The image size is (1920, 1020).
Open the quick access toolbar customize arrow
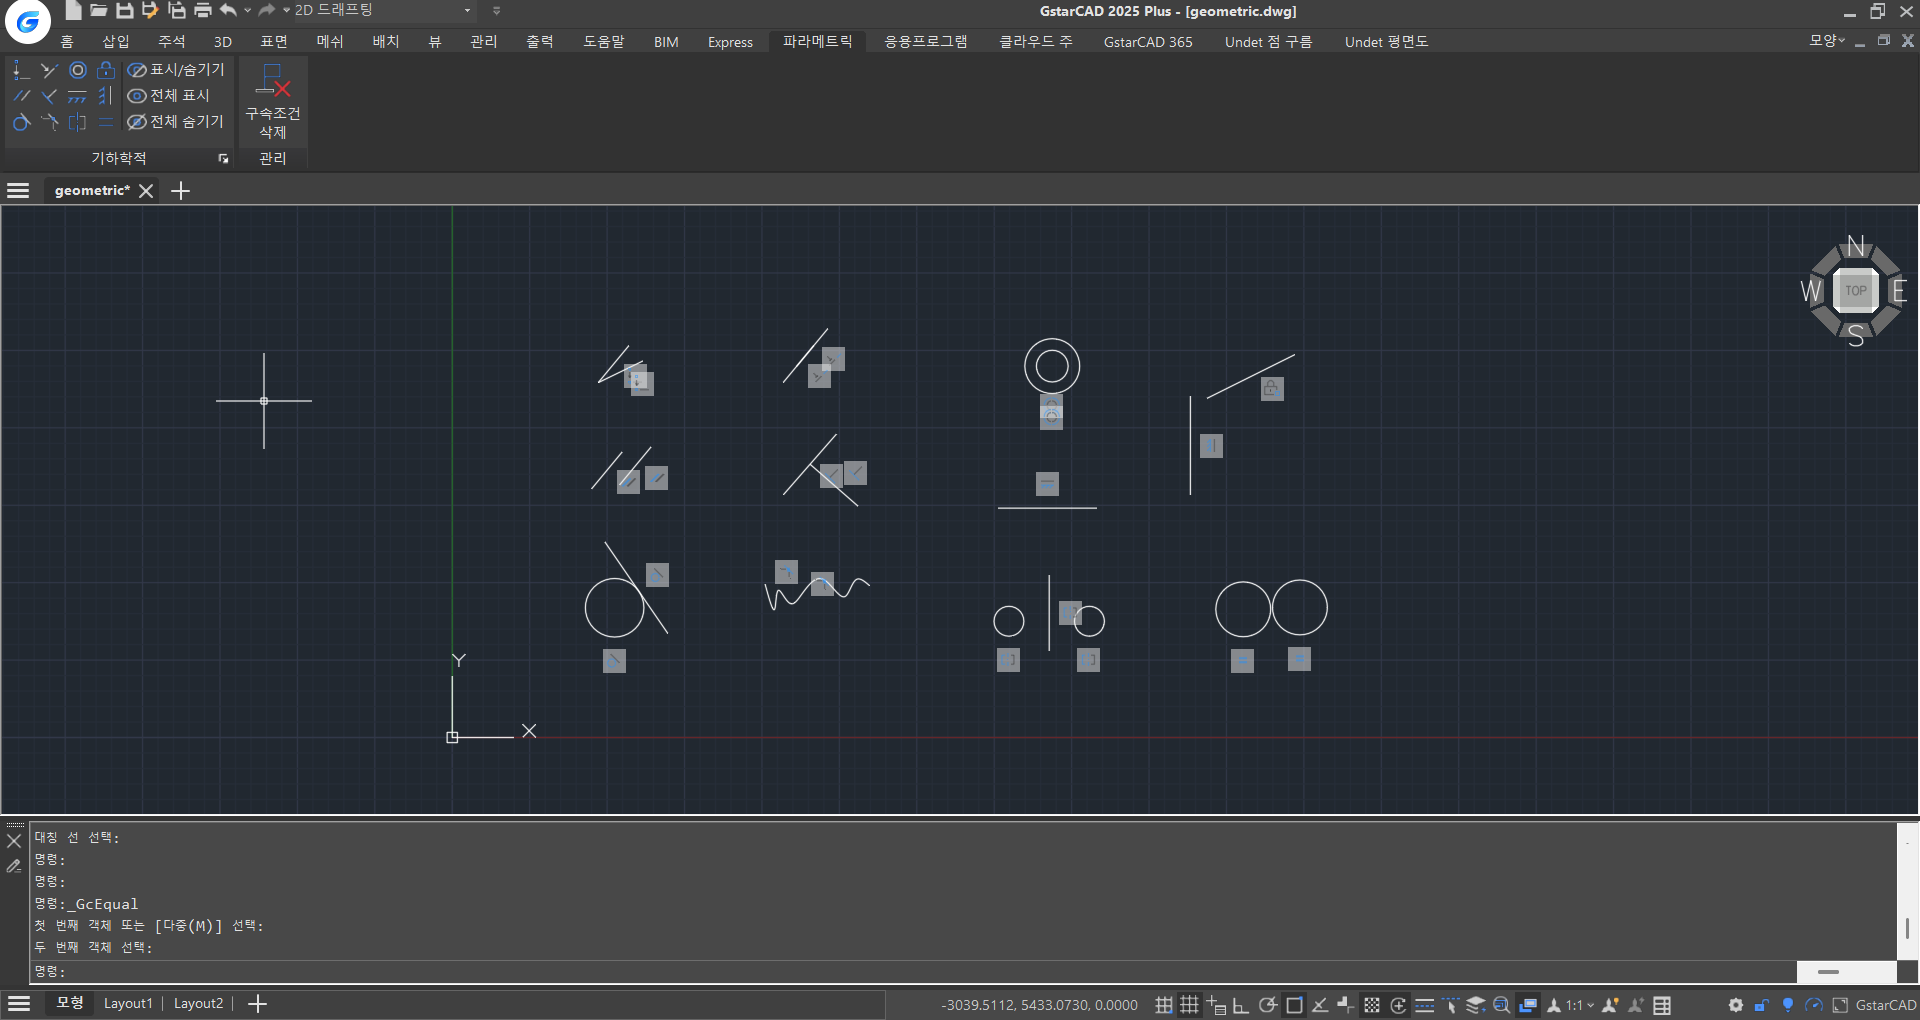coord(497,10)
